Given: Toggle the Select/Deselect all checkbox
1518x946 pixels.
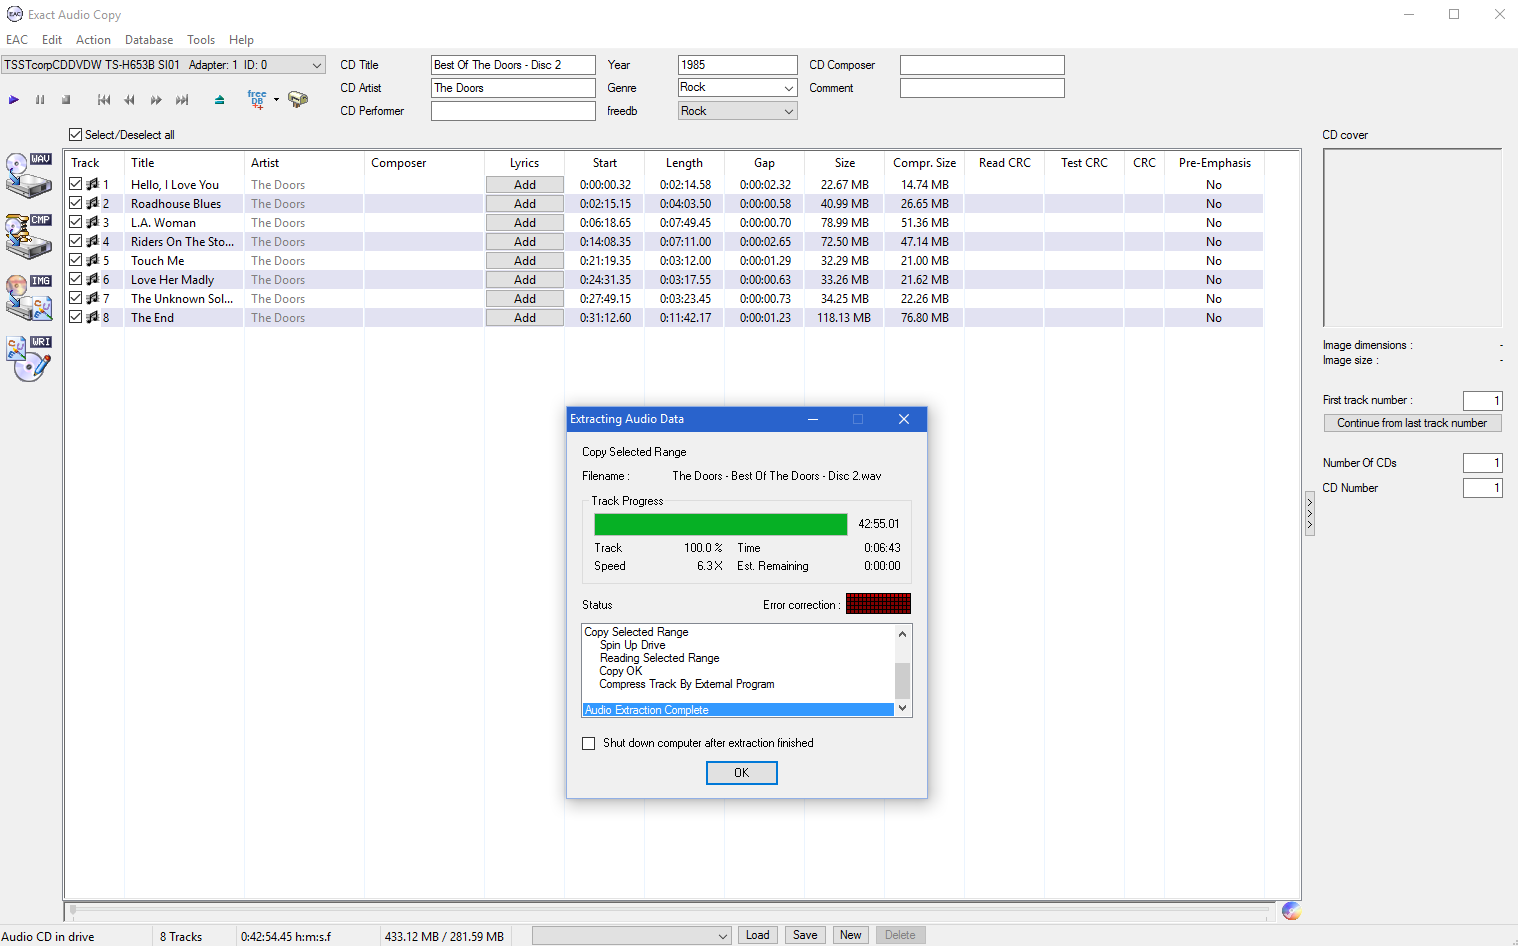Looking at the screenshot, I should (x=75, y=135).
